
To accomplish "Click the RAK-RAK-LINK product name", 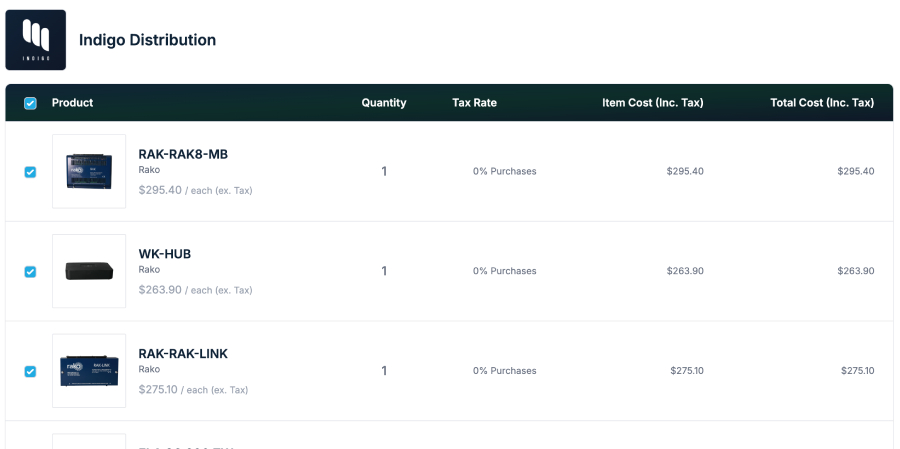I will (183, 354).
